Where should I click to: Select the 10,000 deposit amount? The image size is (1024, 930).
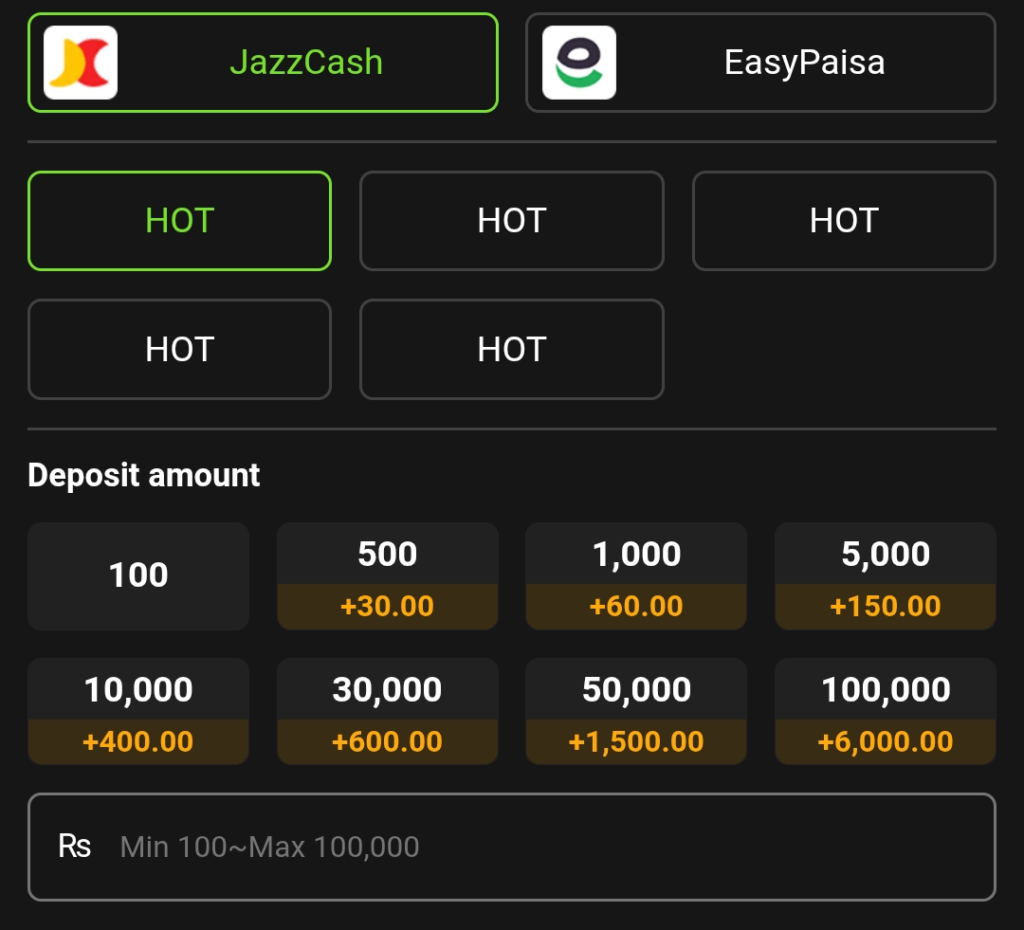click(138, 711)
